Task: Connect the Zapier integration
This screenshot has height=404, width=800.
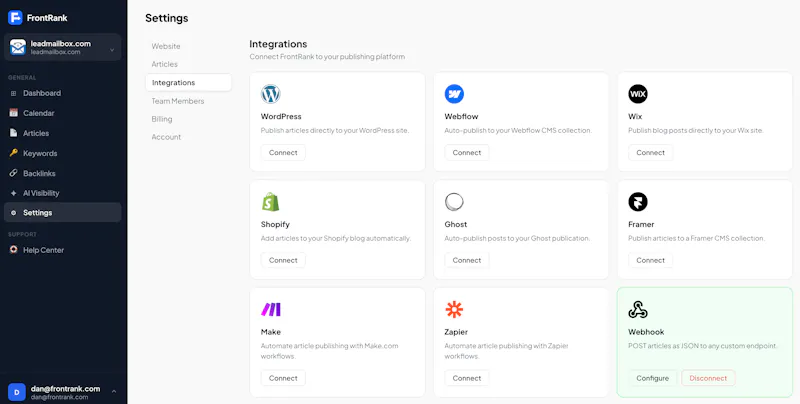Action: (x=467, y=378)
